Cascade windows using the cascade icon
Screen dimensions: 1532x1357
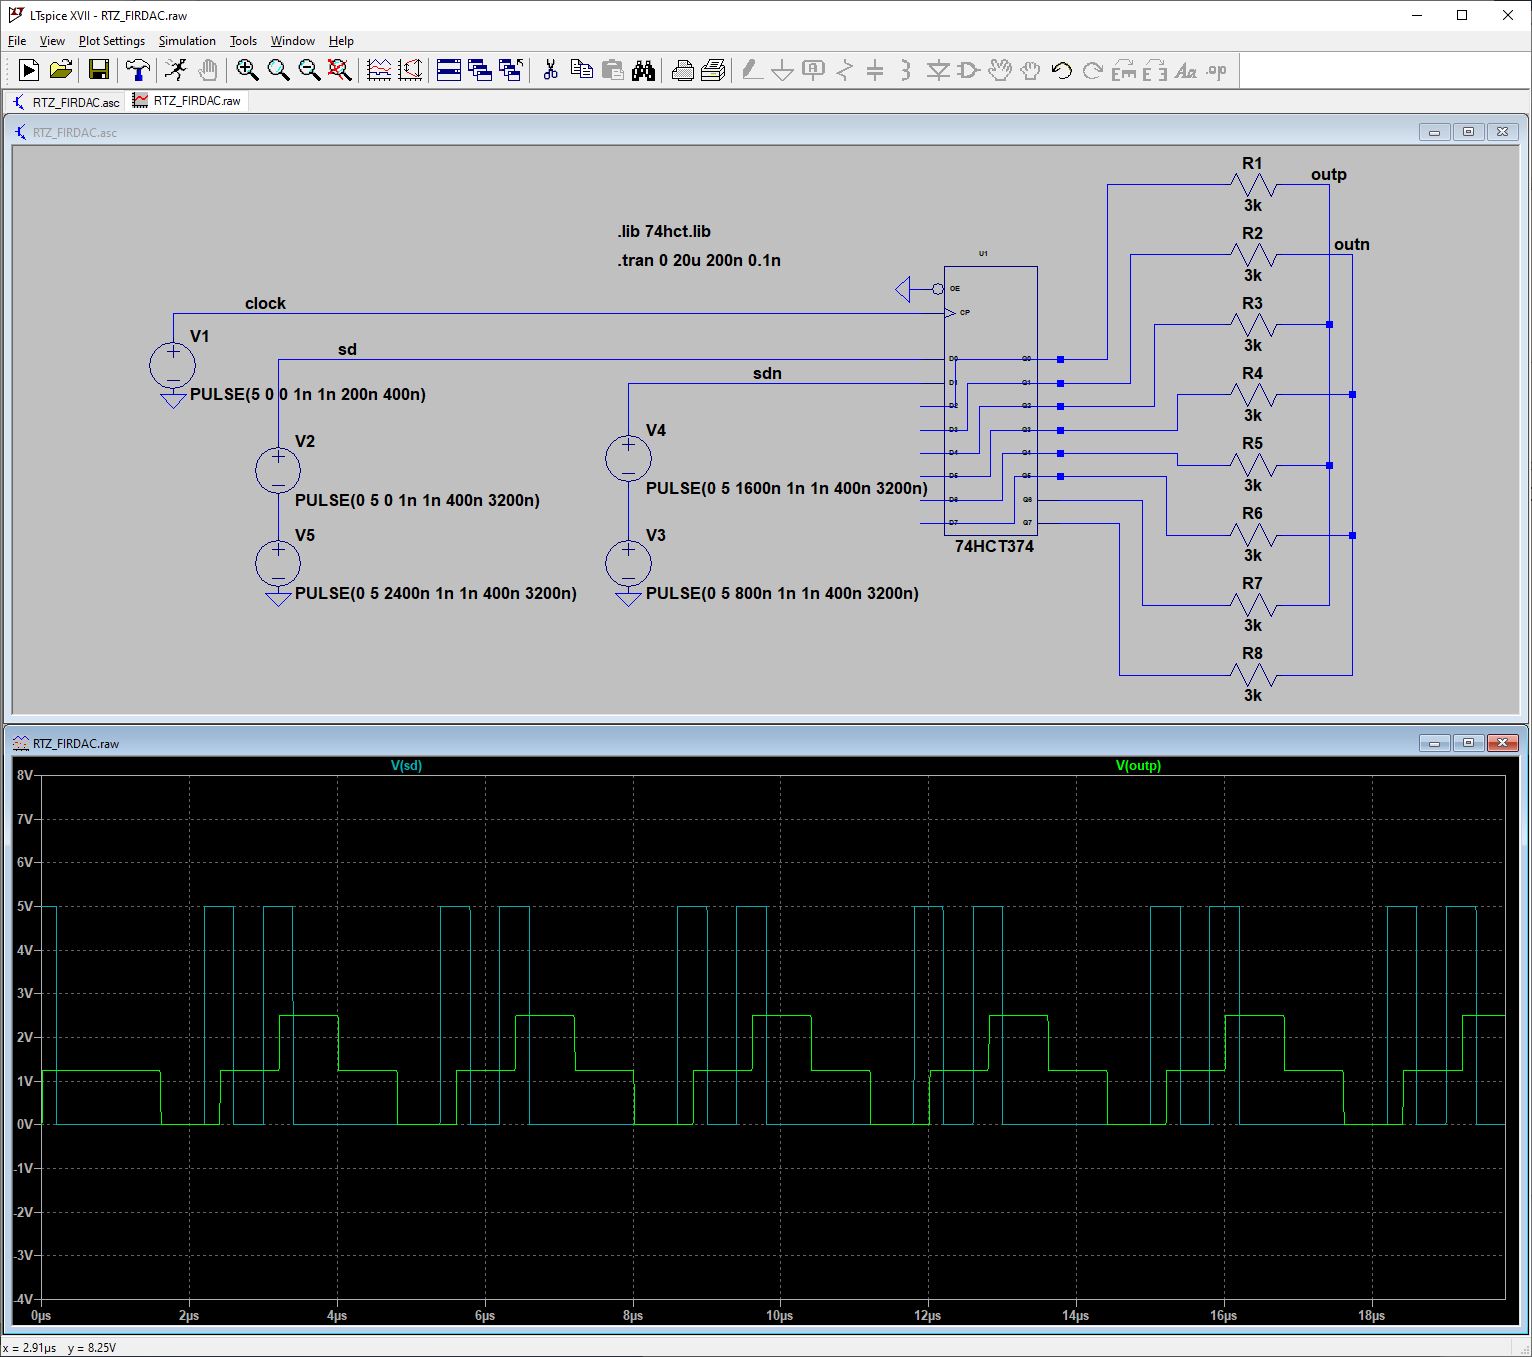click(480, 70)
